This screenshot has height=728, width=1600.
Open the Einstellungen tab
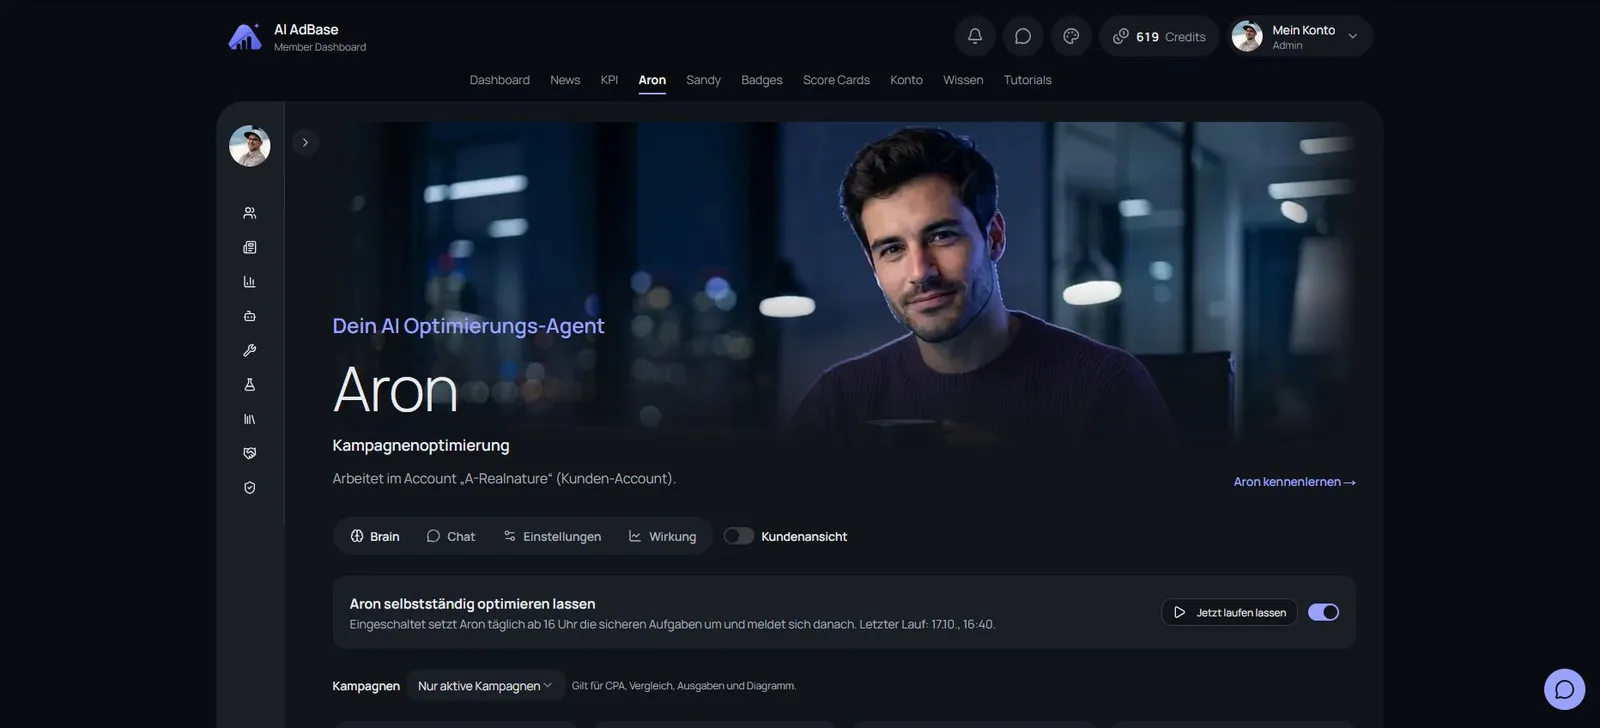click(552, 536)
